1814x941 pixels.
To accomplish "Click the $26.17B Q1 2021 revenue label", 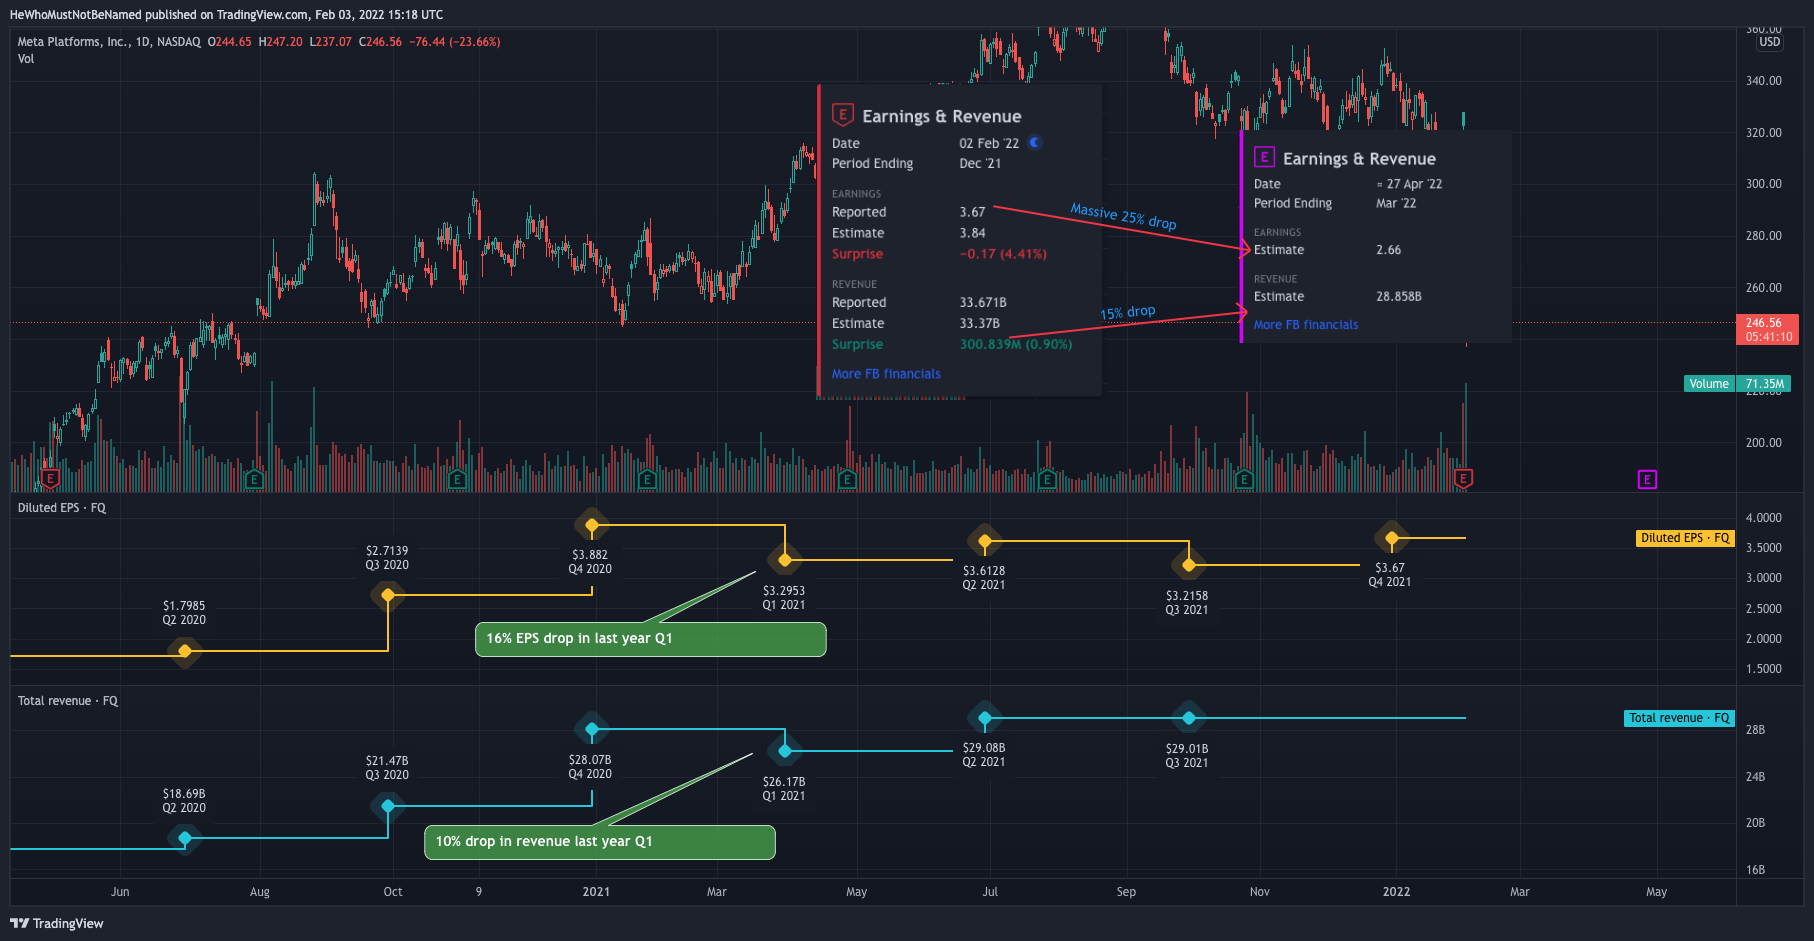I will 784,789.
